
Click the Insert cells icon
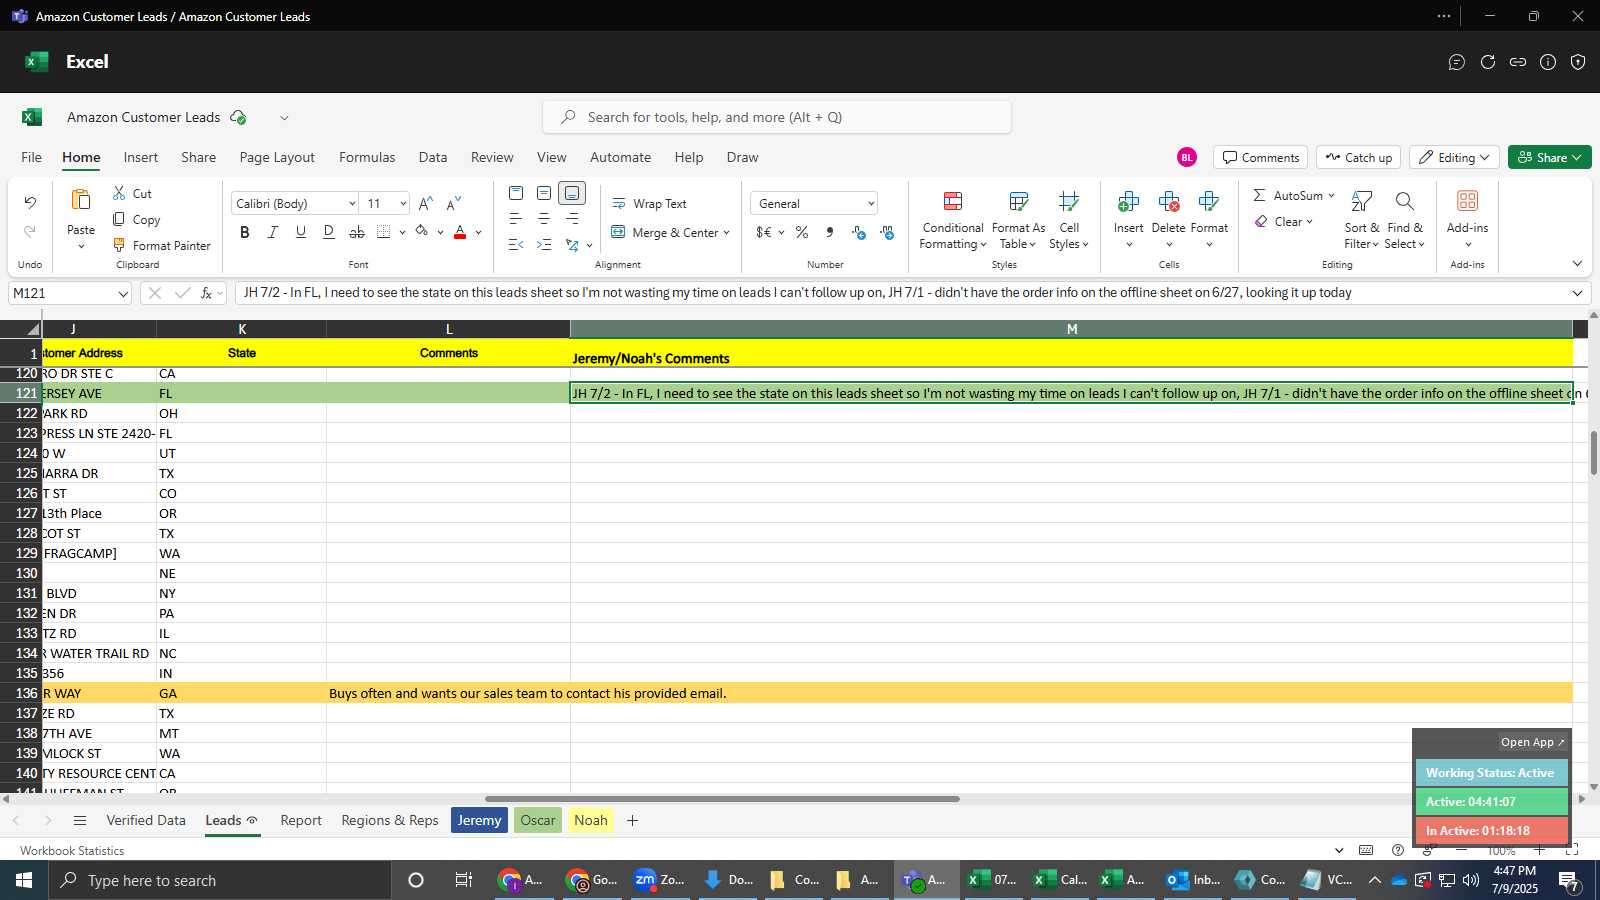point(1128,202)
